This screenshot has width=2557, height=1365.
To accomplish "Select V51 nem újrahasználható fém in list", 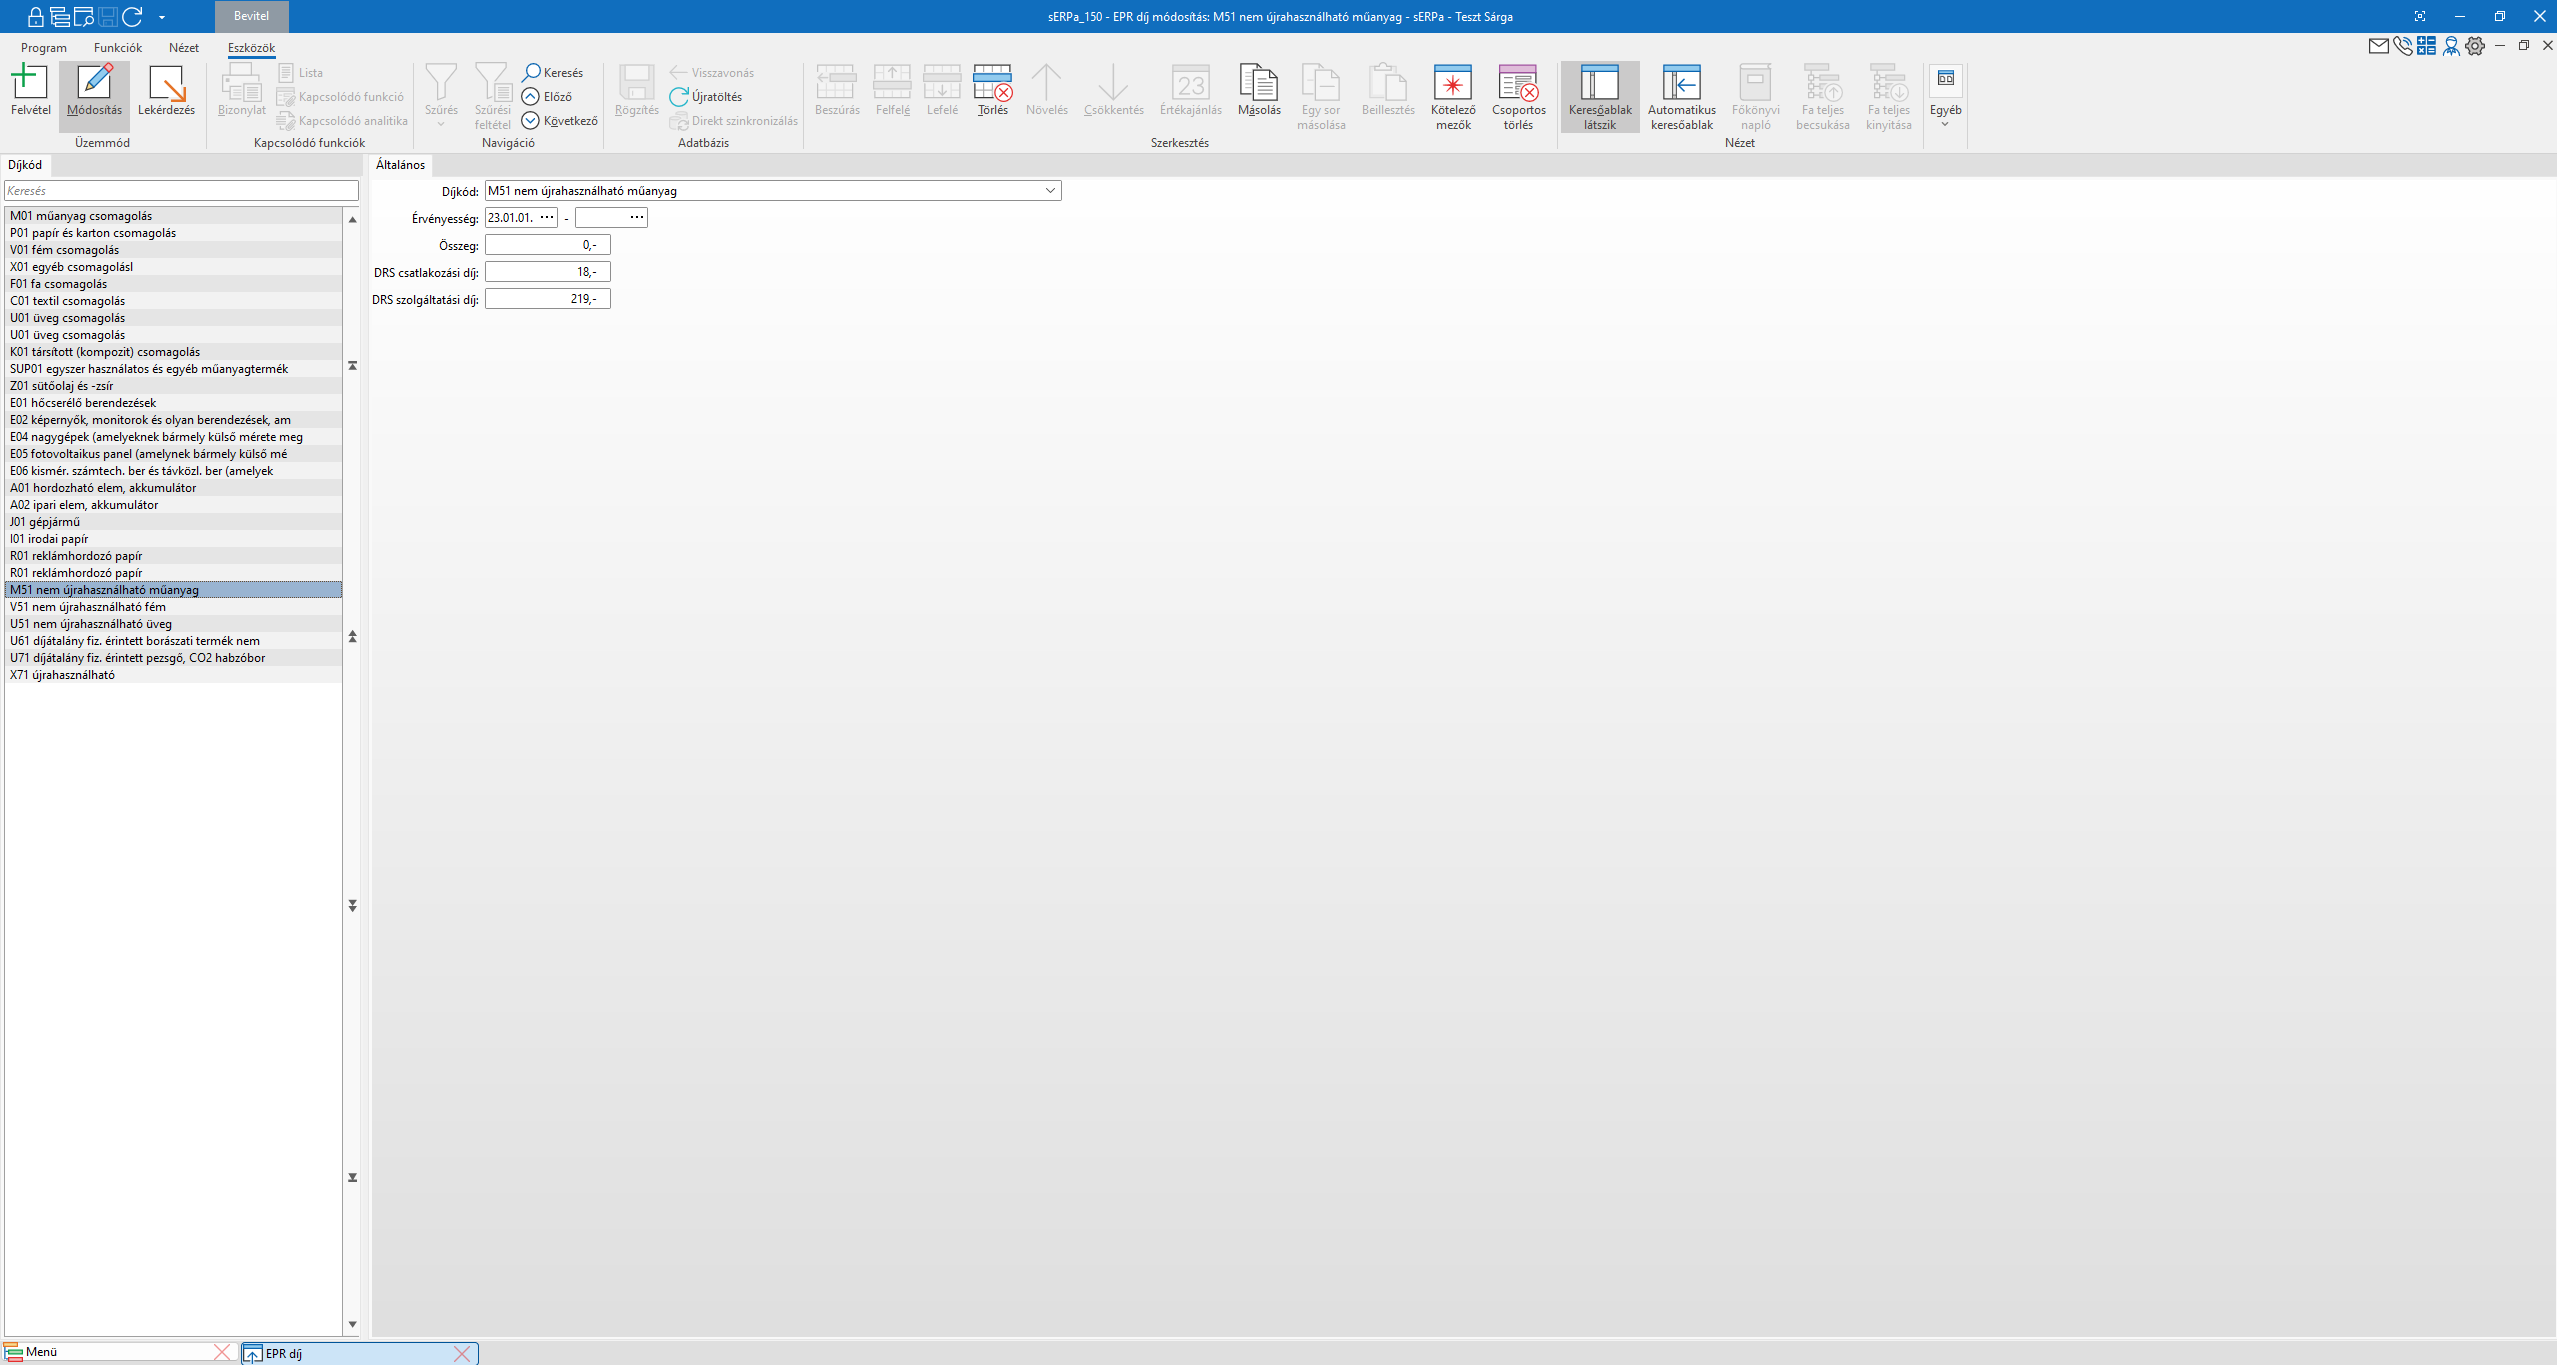I will pyautogui.click(x=88, y=607).
